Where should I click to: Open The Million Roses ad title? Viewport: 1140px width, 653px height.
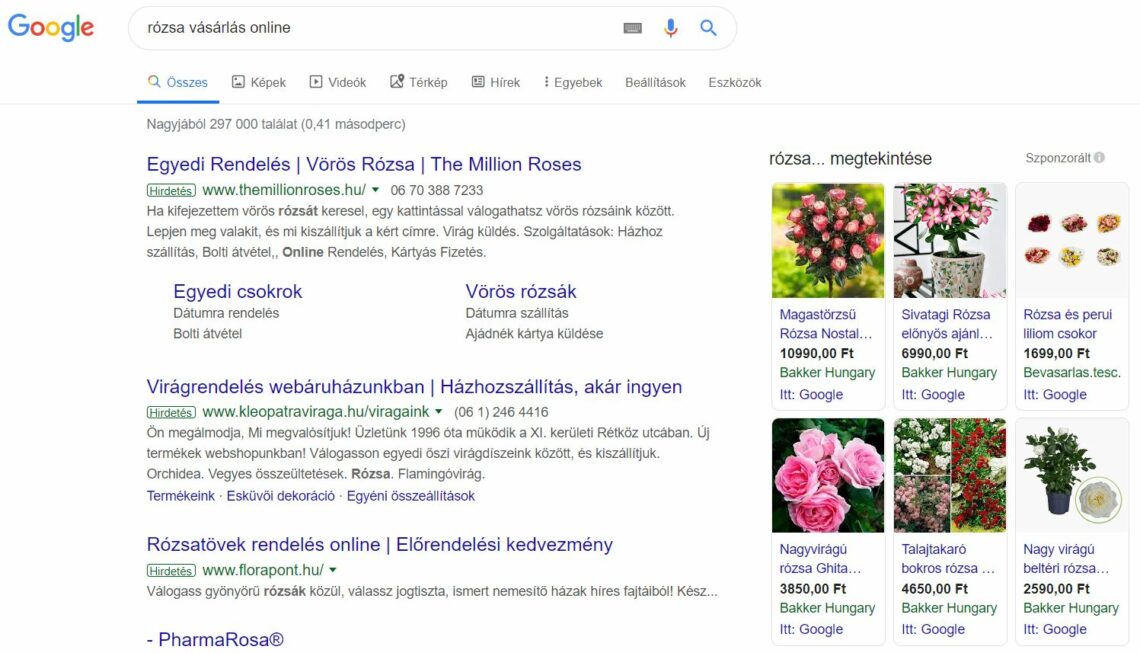coord(364,164)
